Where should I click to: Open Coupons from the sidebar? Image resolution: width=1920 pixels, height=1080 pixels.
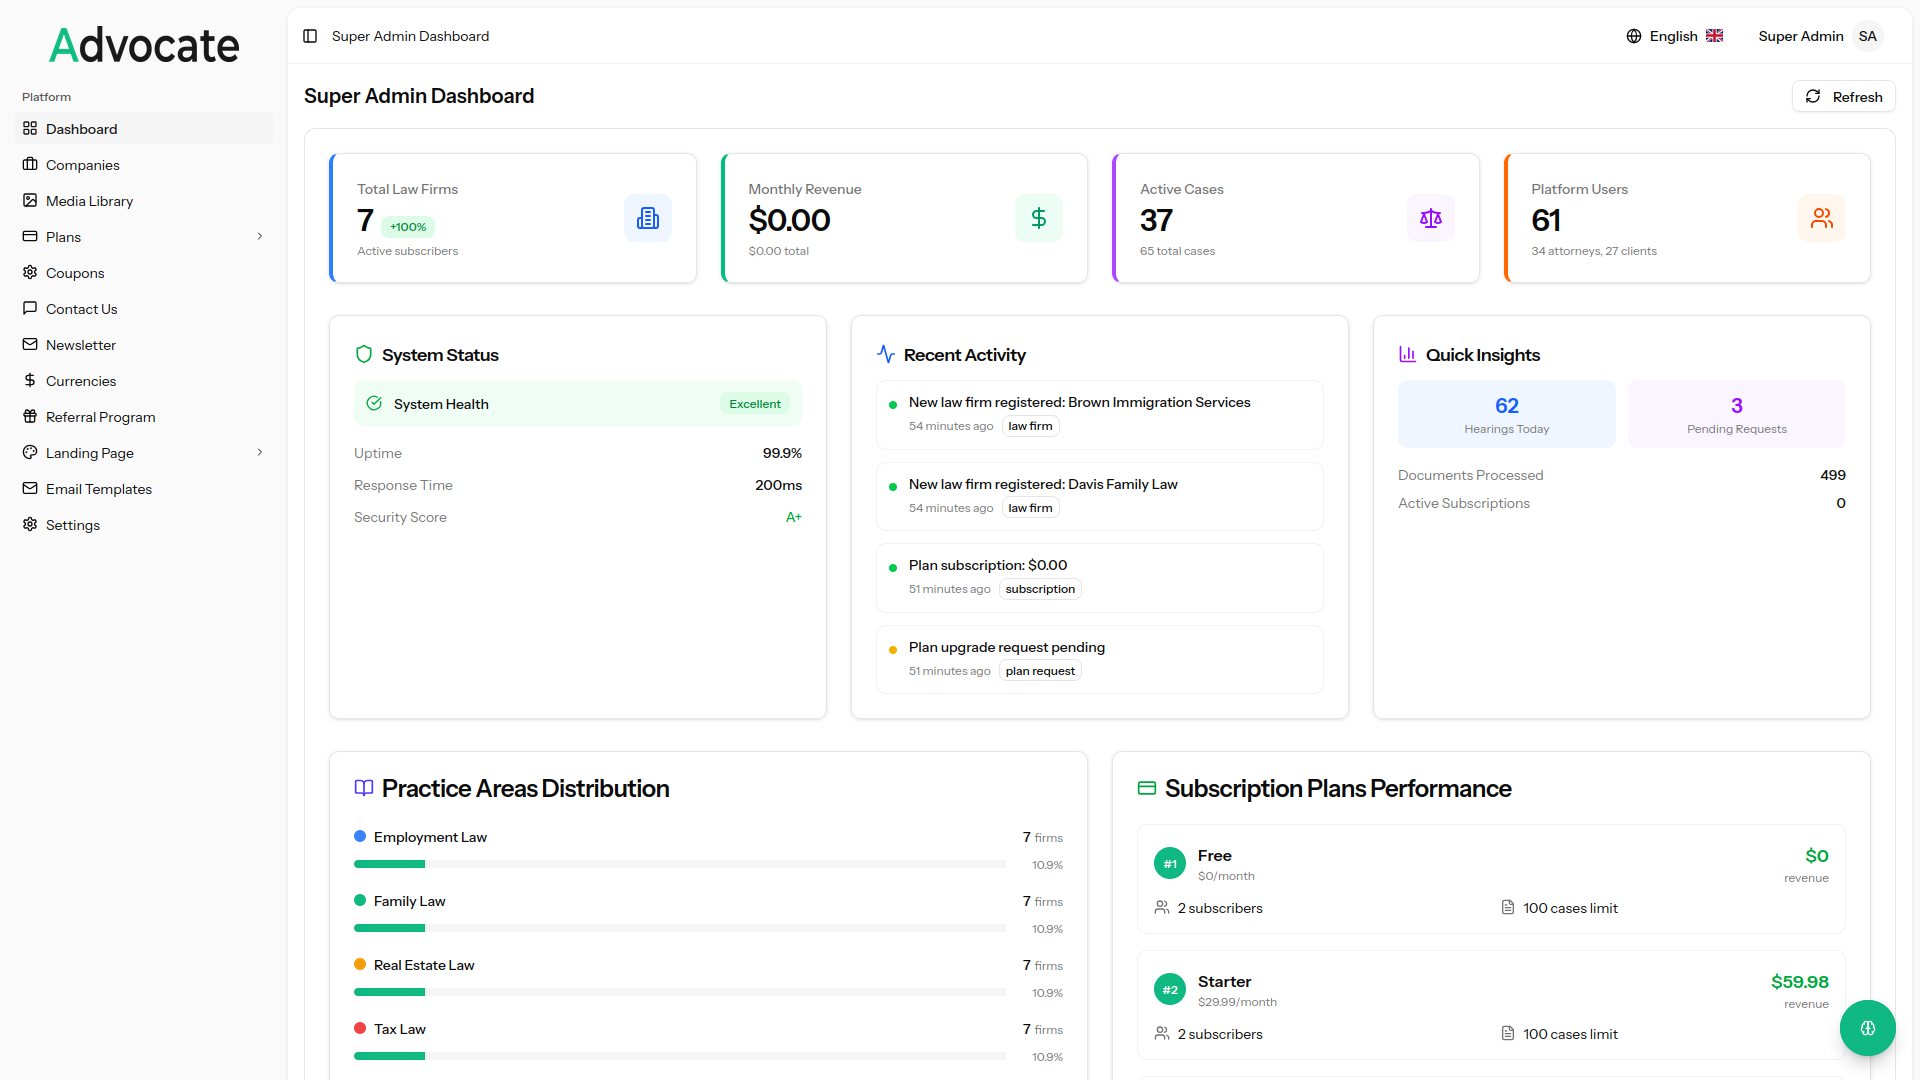click(x=74, y=273)
